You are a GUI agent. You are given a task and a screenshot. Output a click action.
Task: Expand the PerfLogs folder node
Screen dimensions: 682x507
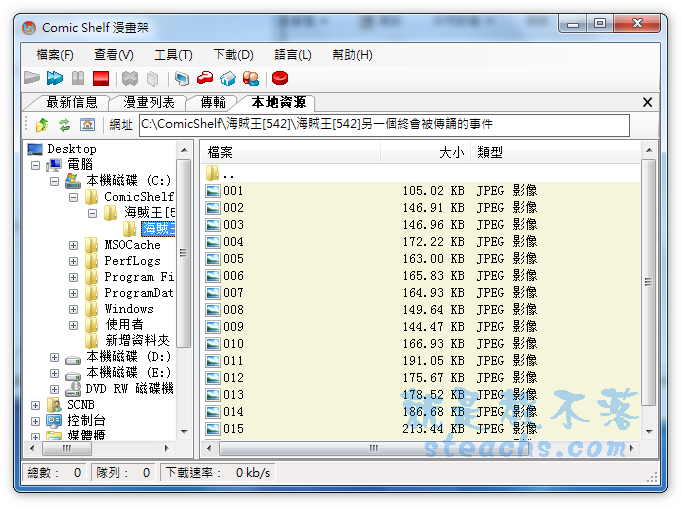coord(74,262)
